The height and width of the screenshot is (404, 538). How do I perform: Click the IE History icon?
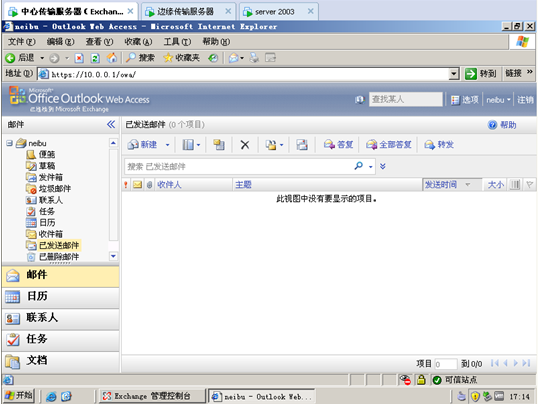click(213, 58)
